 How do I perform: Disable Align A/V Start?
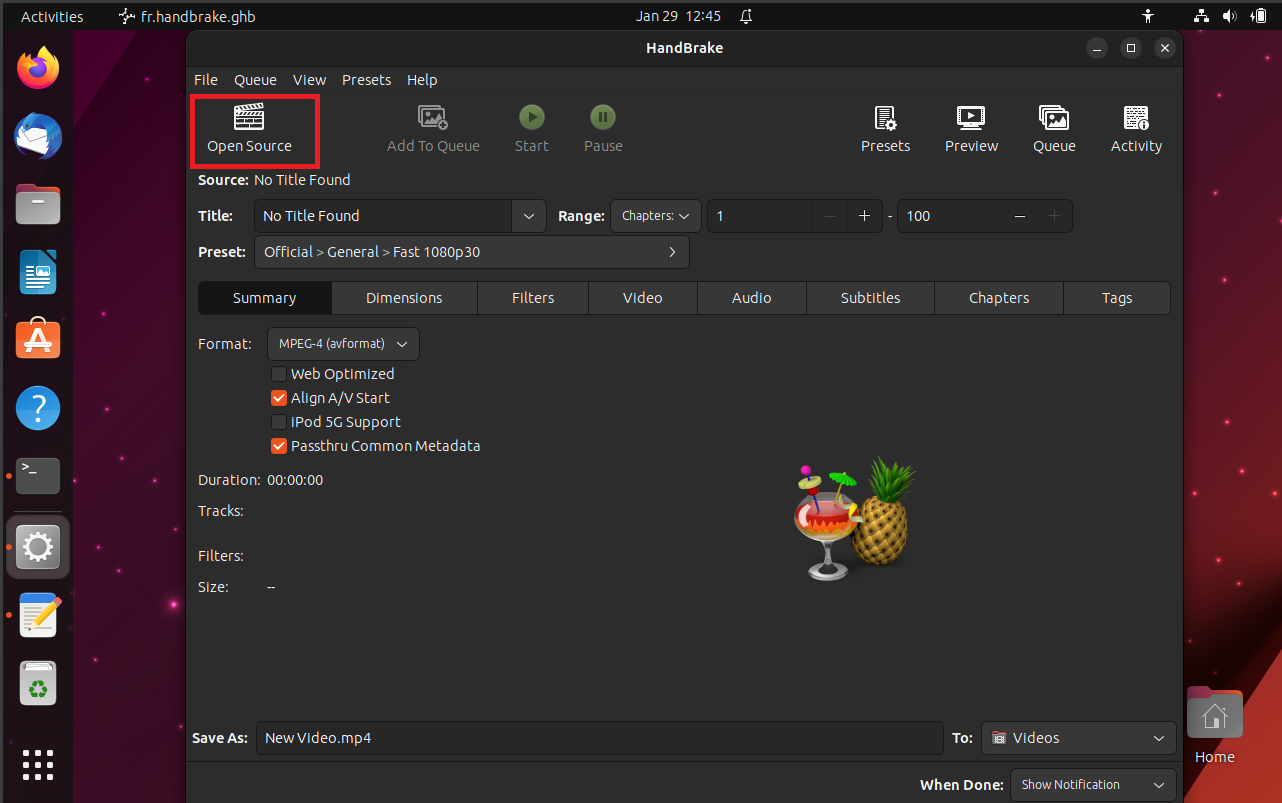coord(278,397)
